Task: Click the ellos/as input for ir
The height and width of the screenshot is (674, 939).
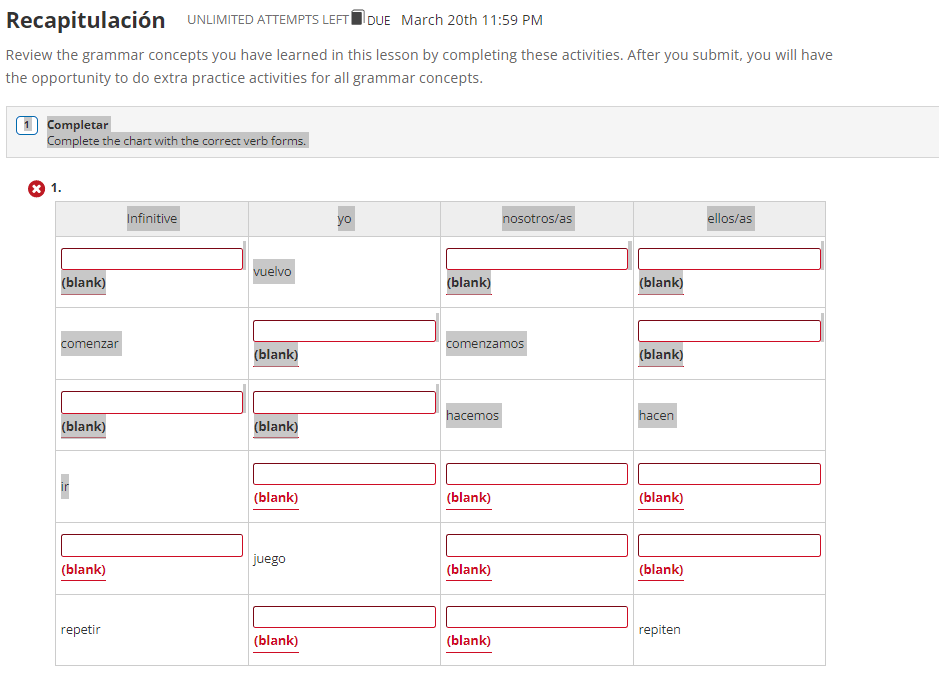Action: coord(729,474)
